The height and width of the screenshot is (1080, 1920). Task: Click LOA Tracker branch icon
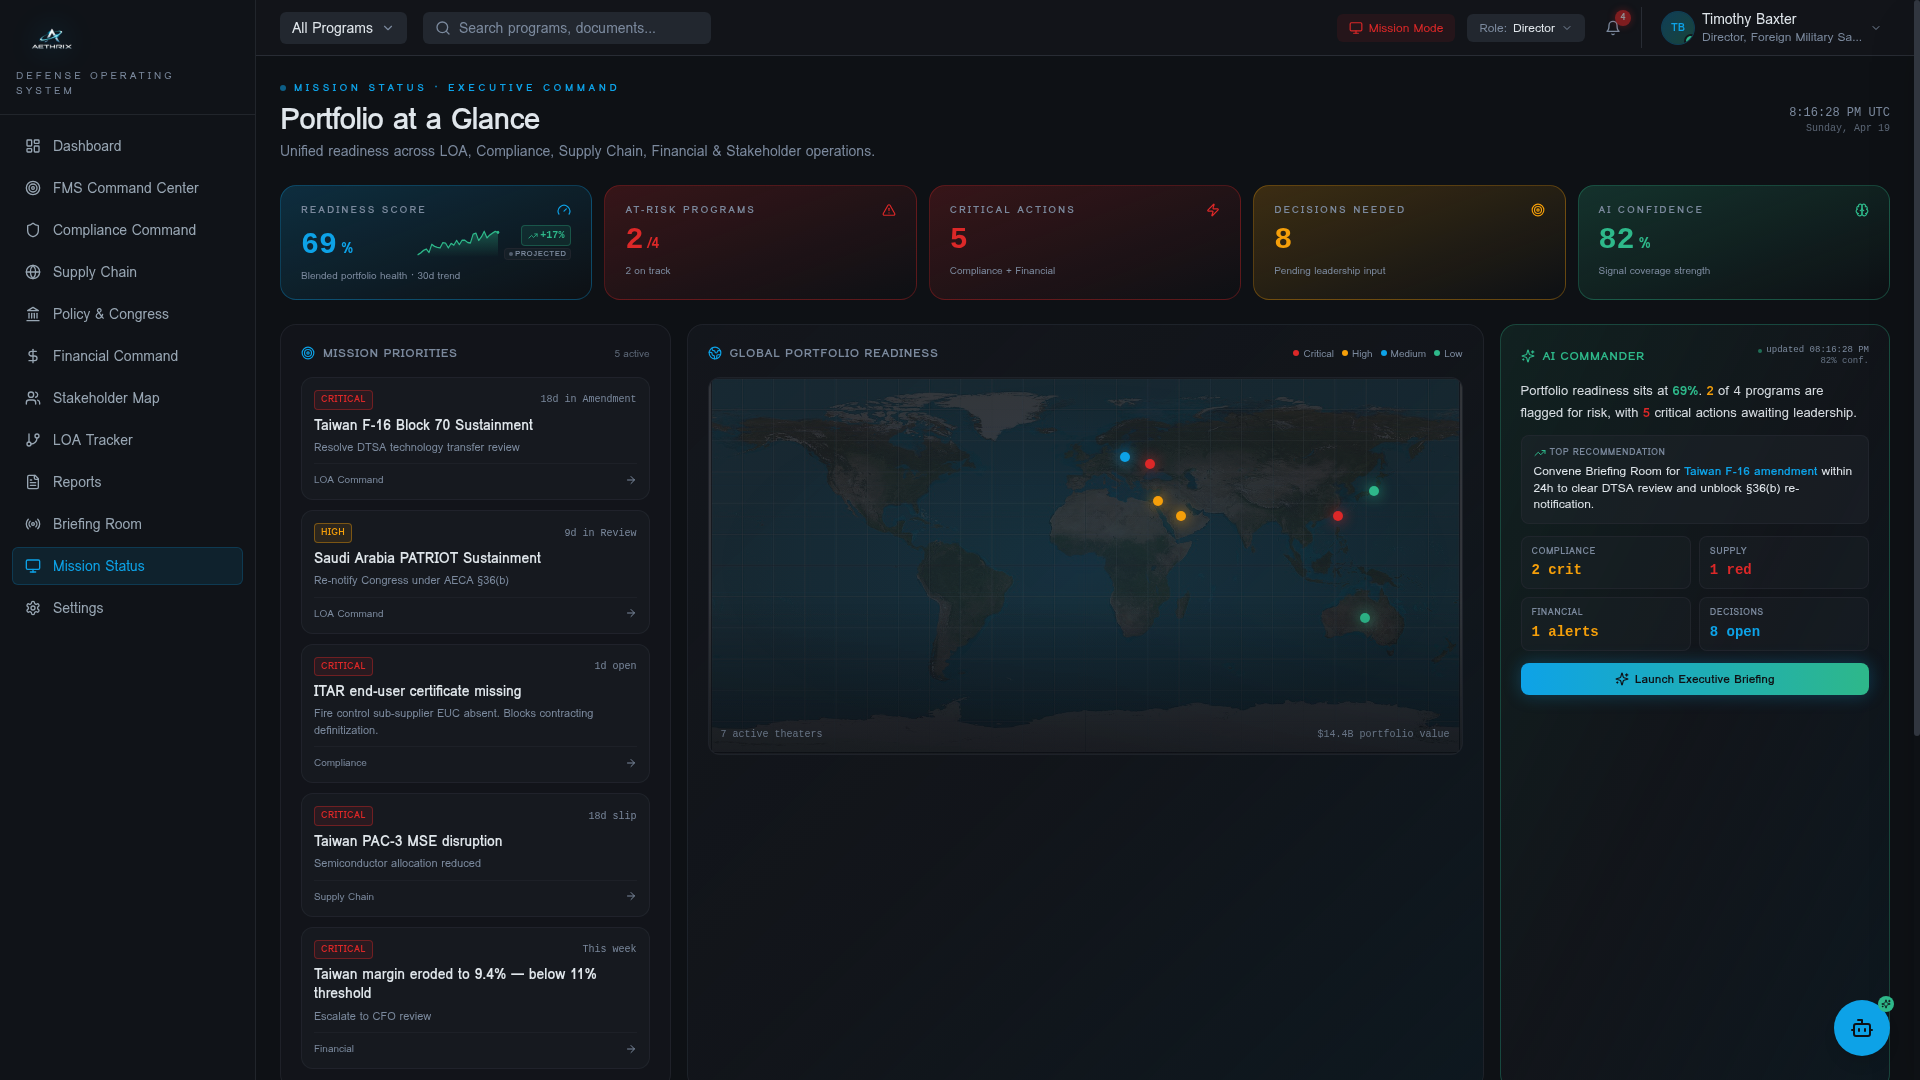(x=33, y=440)
